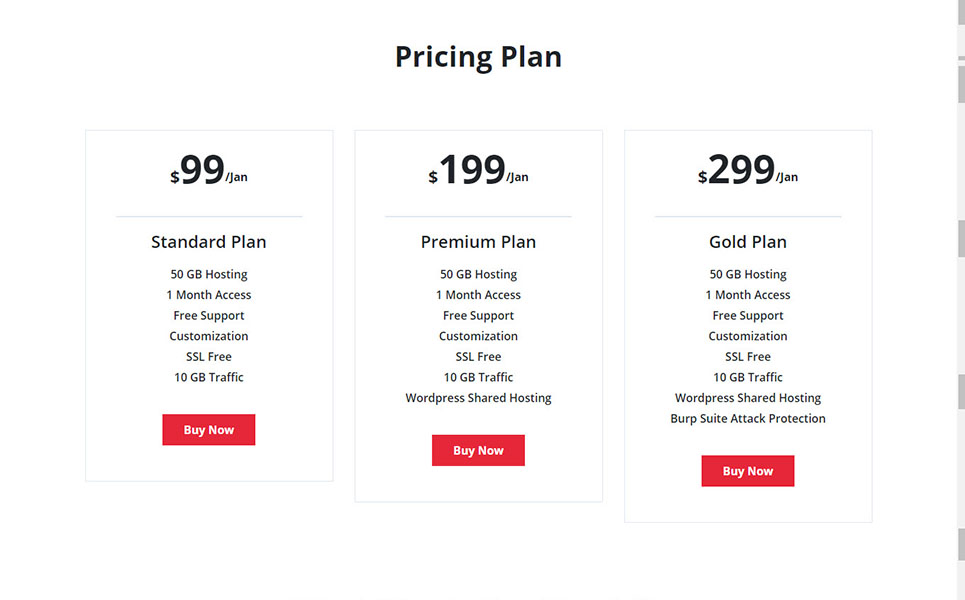Select the Gold Plan title
Screen dimensions: 965x600
click(x=748, y=242)
